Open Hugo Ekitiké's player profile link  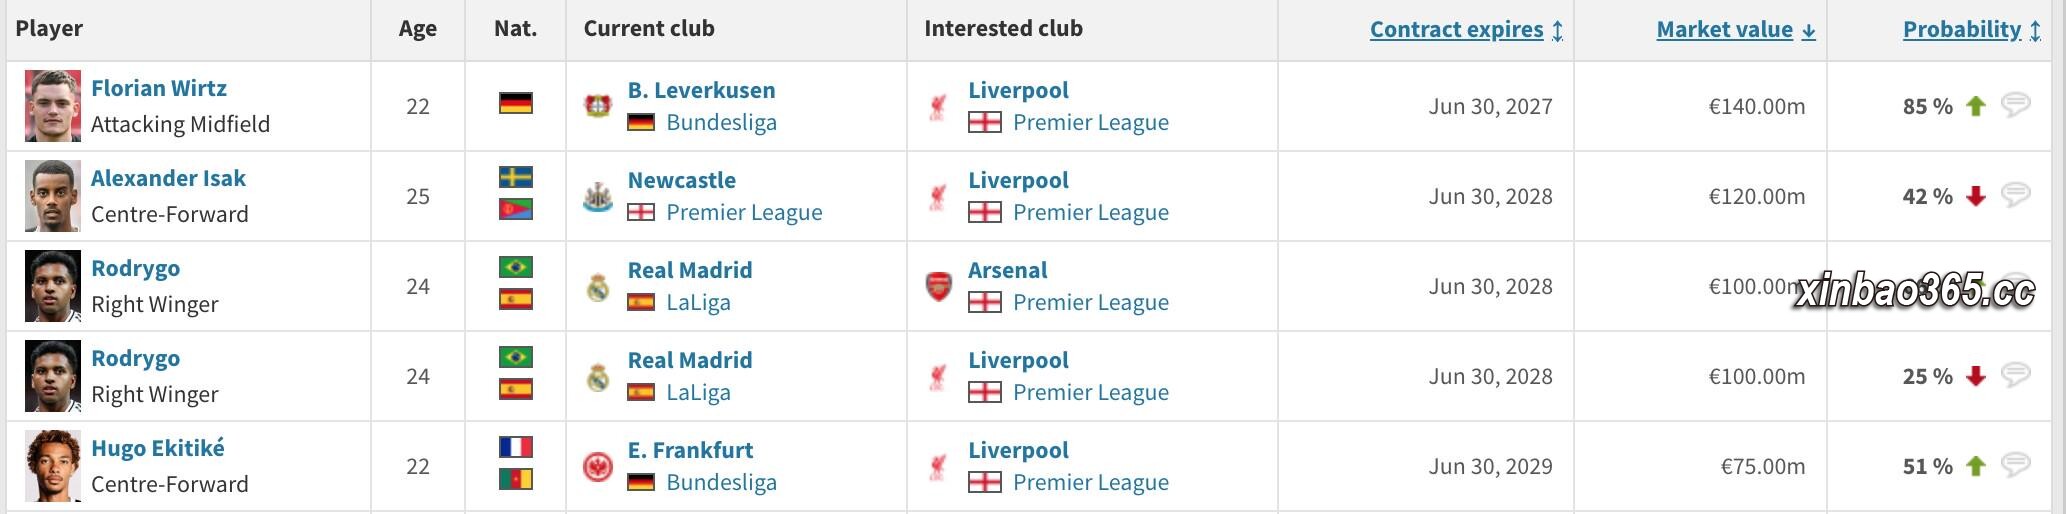click(158, 448)
